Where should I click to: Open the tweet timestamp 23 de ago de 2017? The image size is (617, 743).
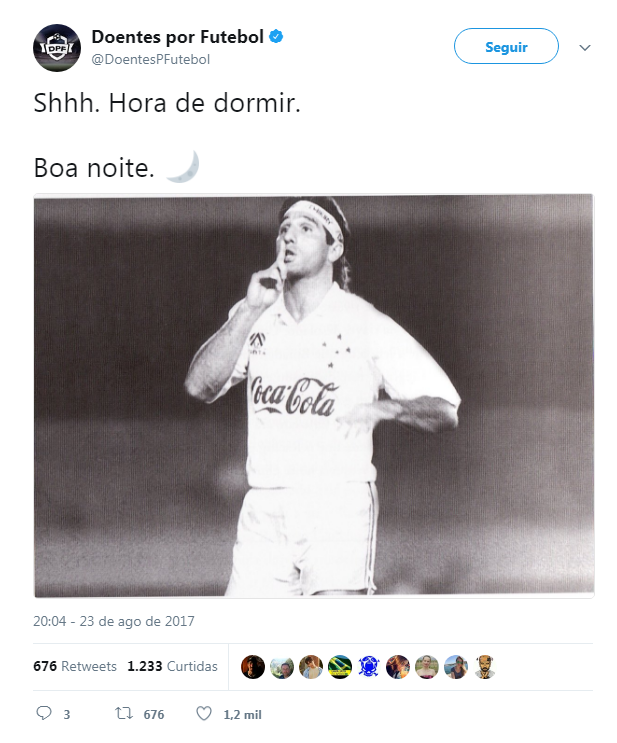114,621
